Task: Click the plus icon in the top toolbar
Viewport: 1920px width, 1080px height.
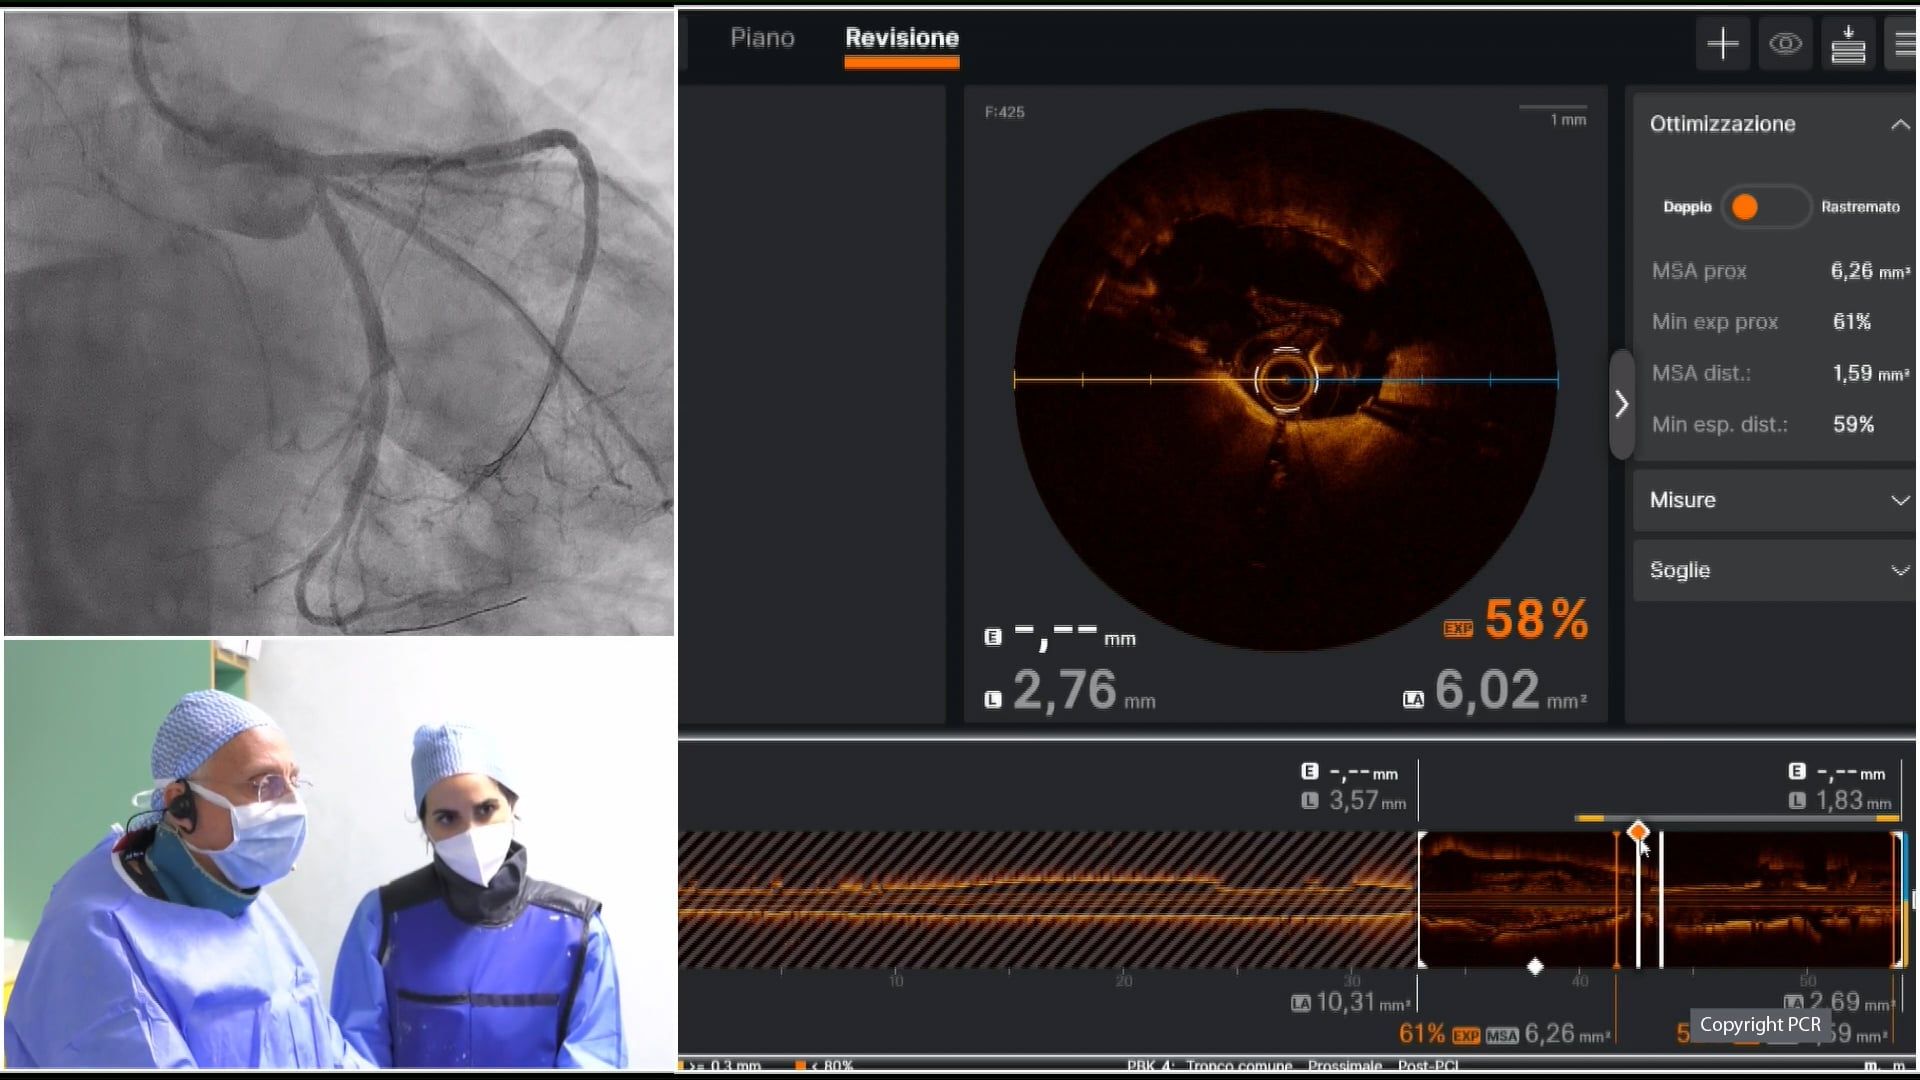Action: pyautogui.click(x=1722, y=44)
